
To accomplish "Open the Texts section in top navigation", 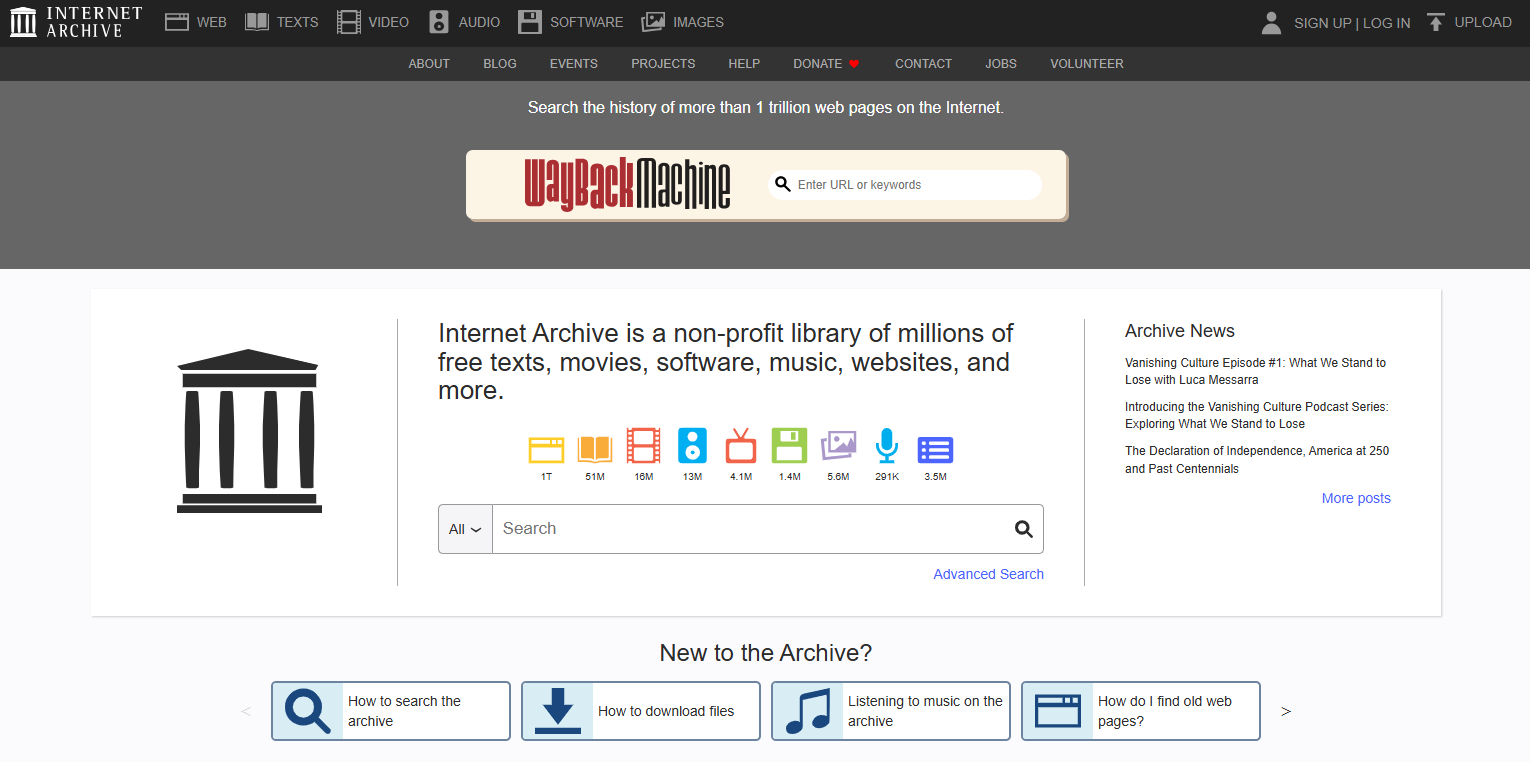I will point(281,22).
